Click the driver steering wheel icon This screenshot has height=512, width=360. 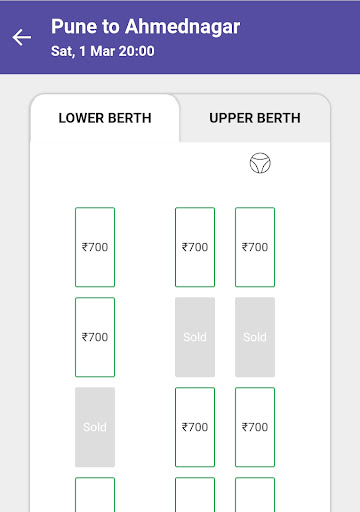pyautogui.click(x=260, y=163)
